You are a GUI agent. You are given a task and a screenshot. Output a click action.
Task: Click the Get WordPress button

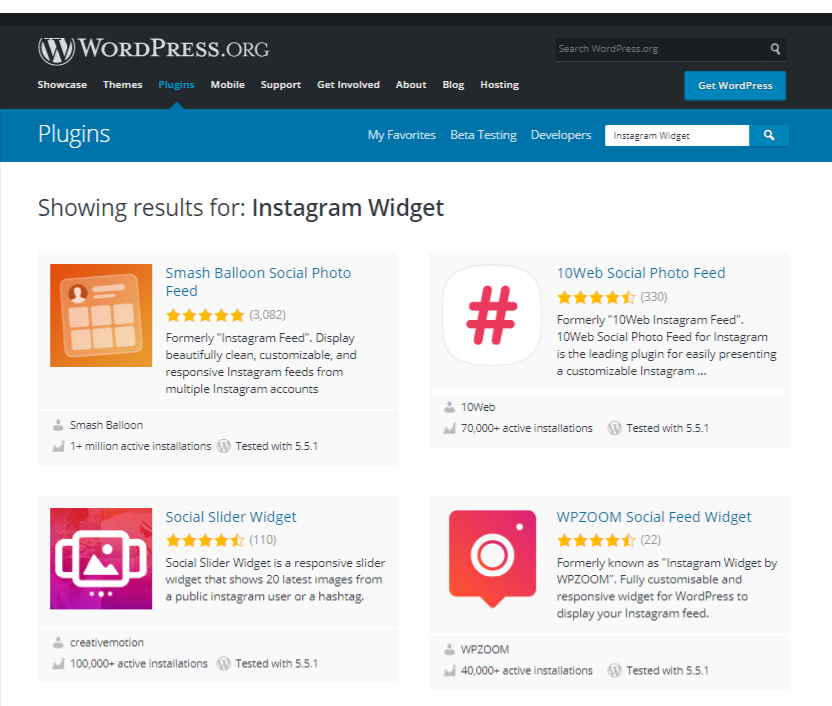coord(735,85)
